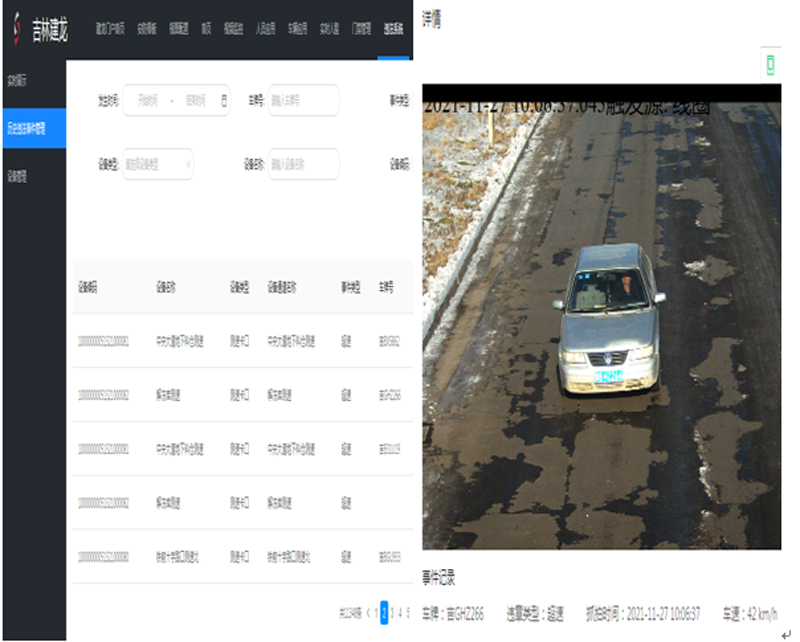Go to page 5 in pagination
This screenshot has width=800, height=642.
pos(408,611)
